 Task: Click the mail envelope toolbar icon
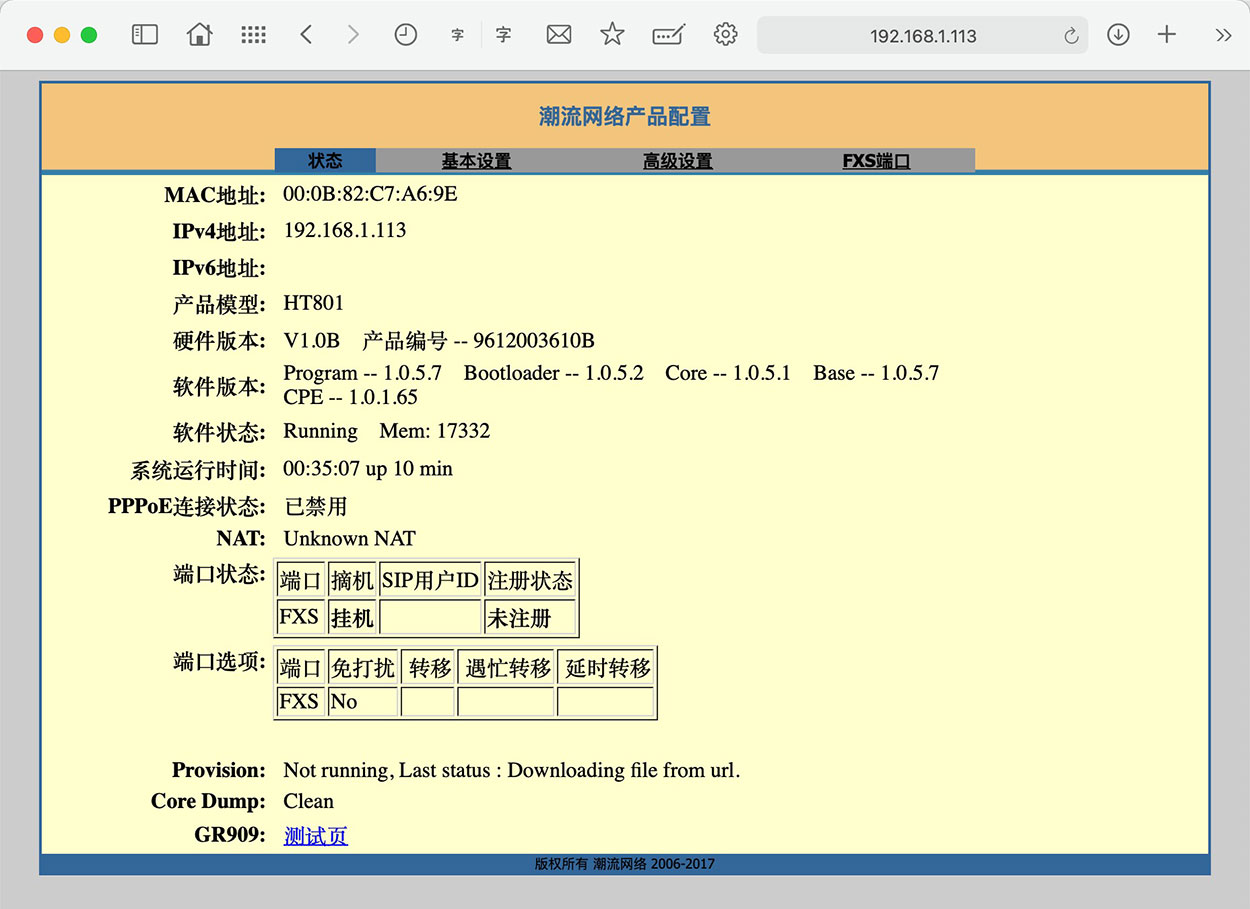[559, 35]
